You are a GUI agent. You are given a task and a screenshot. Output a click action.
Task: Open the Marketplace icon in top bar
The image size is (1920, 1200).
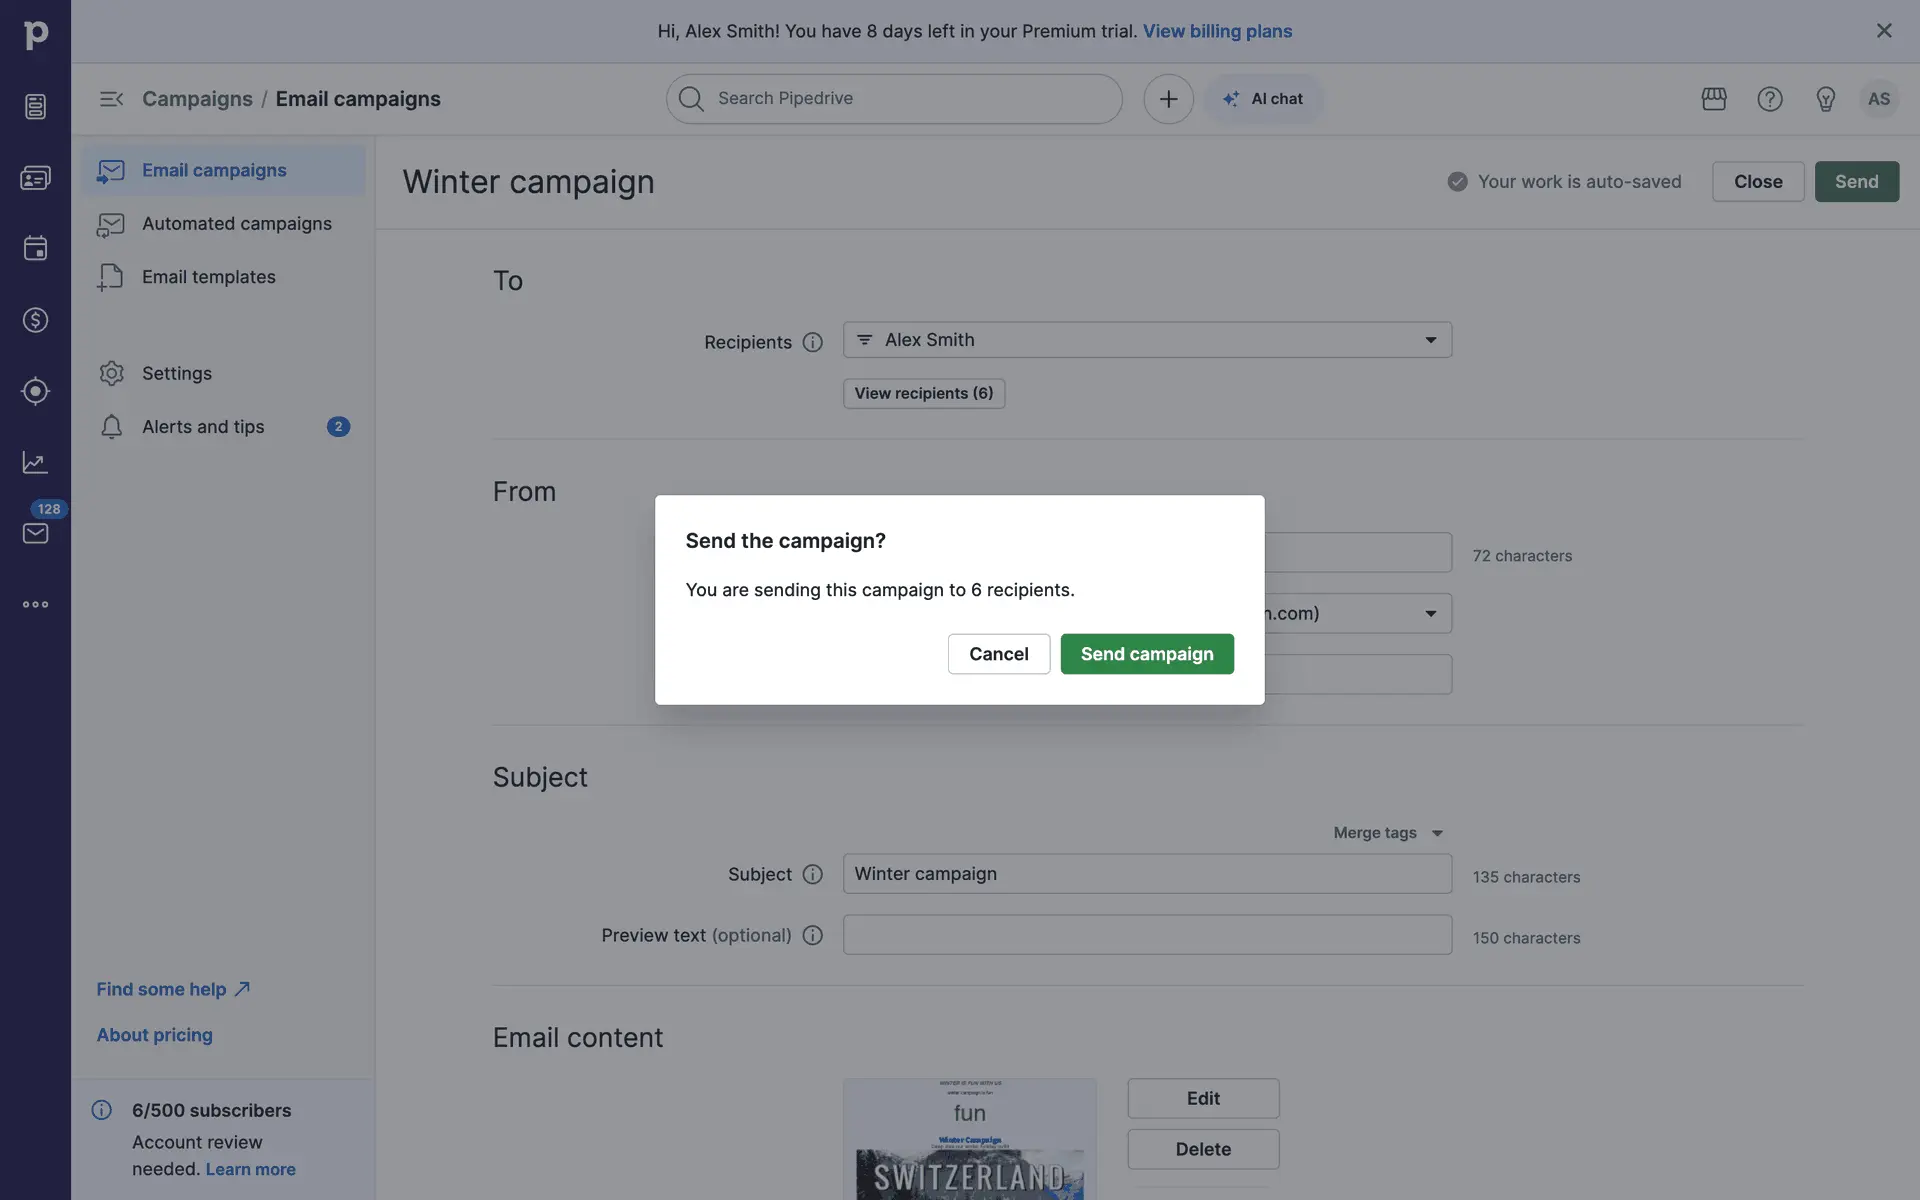[1713, 99]
